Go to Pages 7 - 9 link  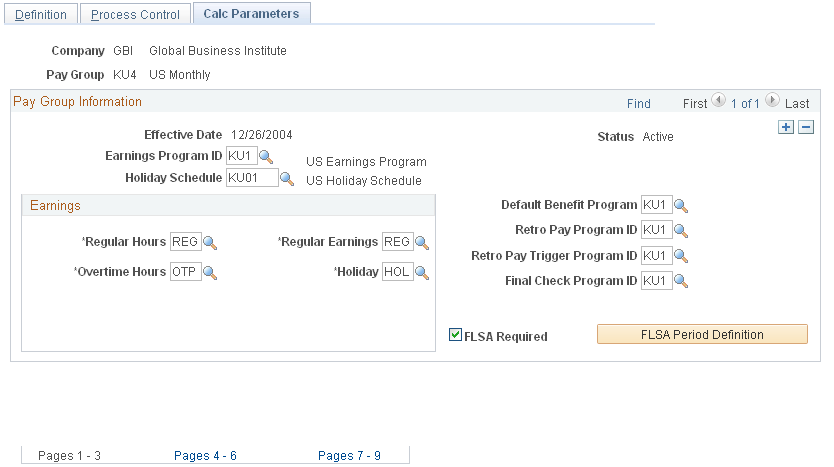(349, 456)
